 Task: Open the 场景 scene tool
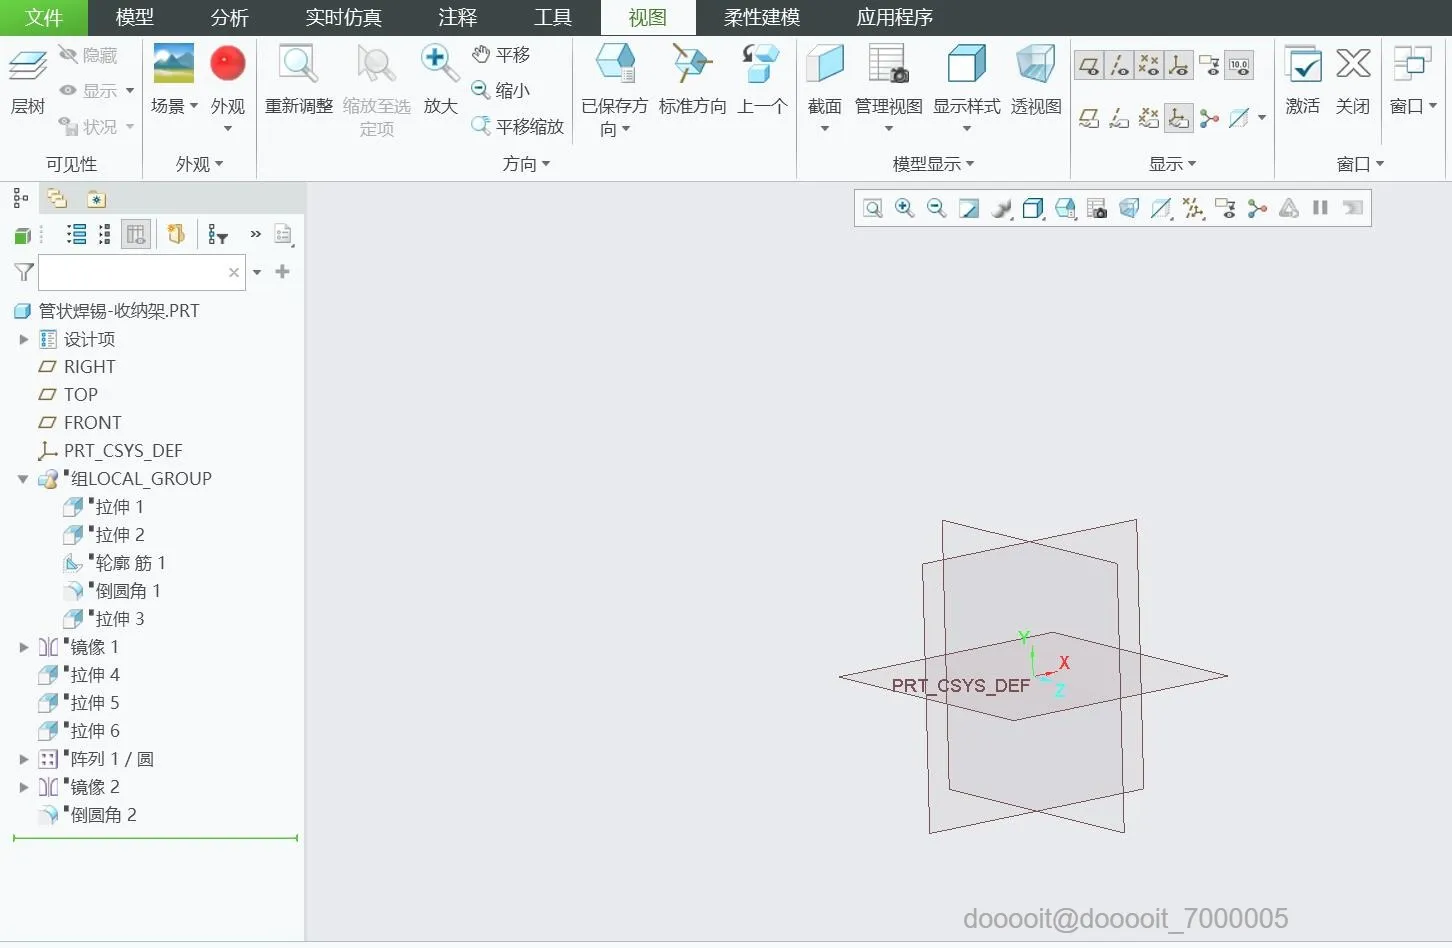click(173, 80)
